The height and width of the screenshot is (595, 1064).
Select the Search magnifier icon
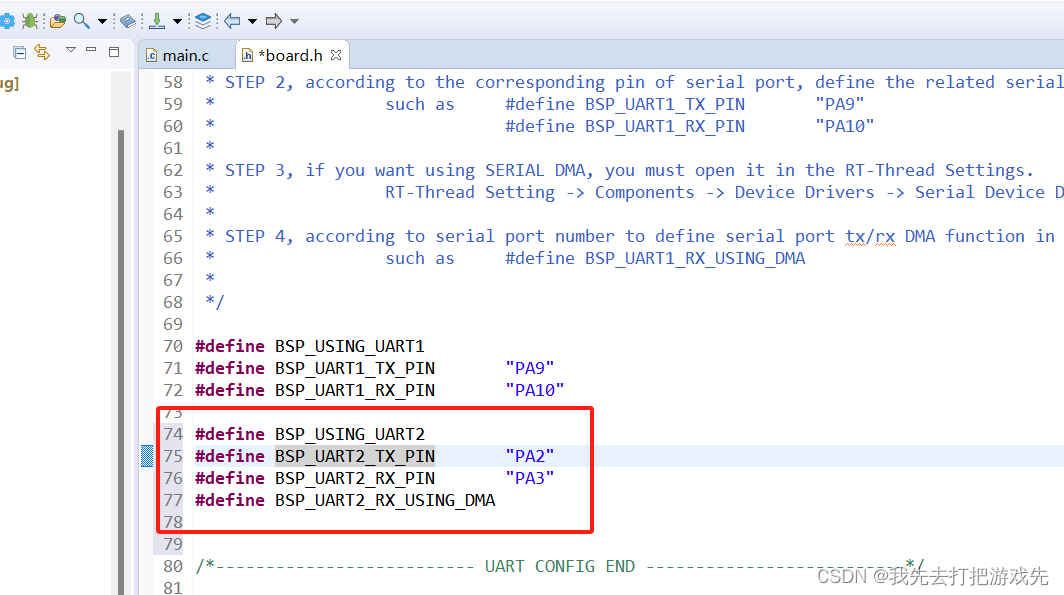tap(80, 20)
